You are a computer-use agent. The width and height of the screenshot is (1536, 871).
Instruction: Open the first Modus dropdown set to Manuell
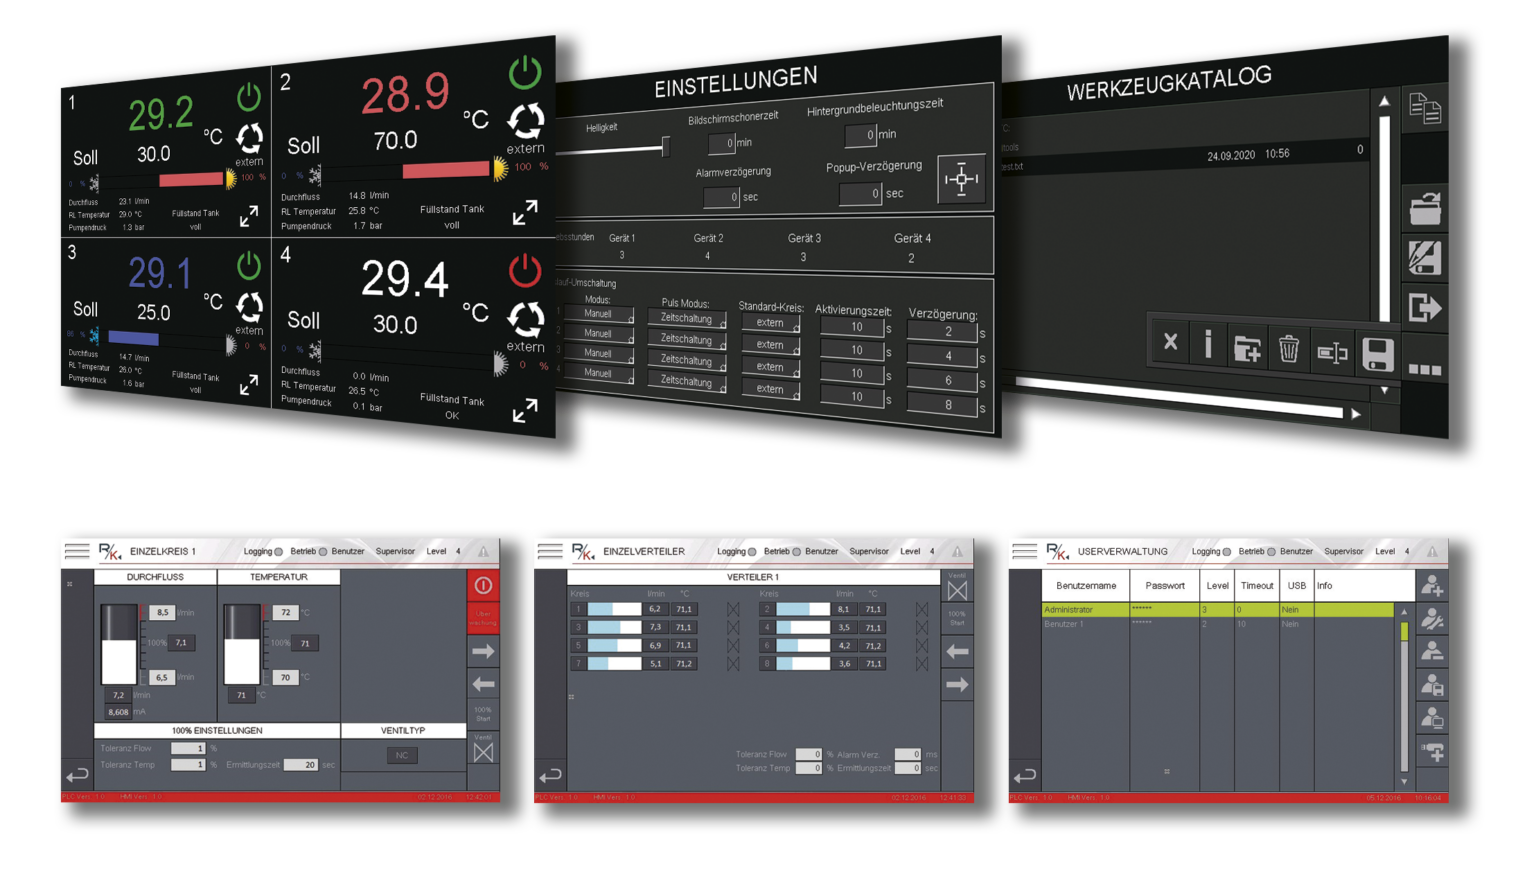tap(599, 314)
